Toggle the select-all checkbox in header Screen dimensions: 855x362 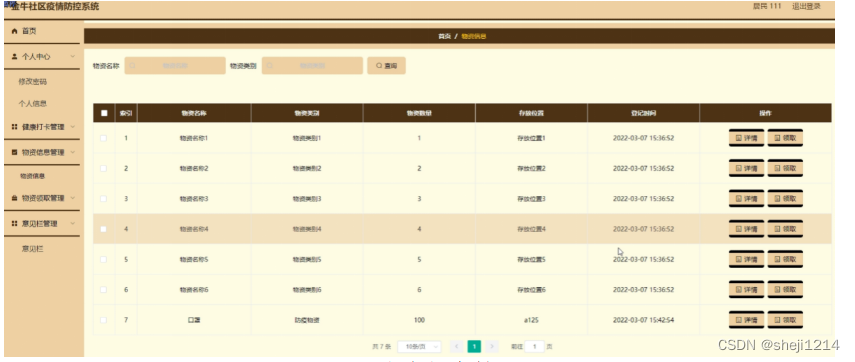[104, 113]
